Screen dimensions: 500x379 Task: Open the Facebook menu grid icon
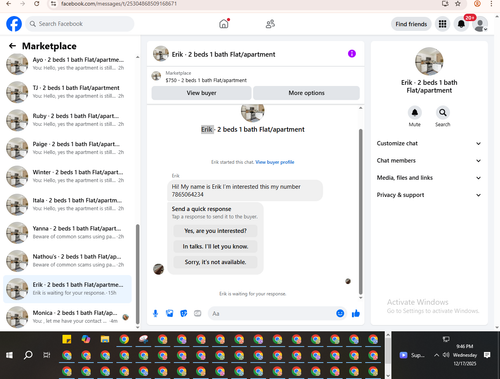coord(442,24)
